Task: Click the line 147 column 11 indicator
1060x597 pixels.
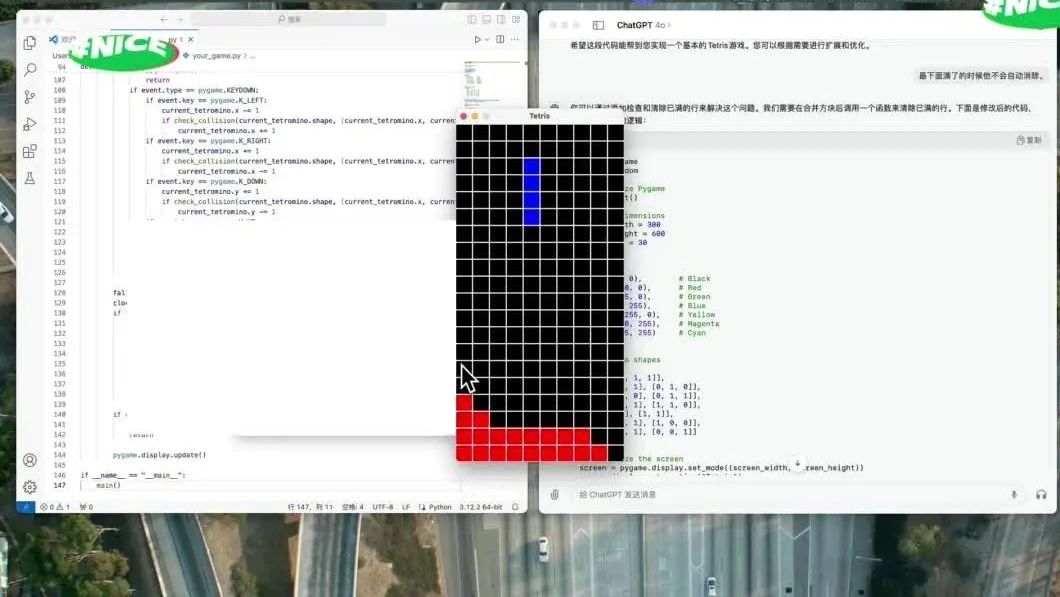Action: (310, 506)
